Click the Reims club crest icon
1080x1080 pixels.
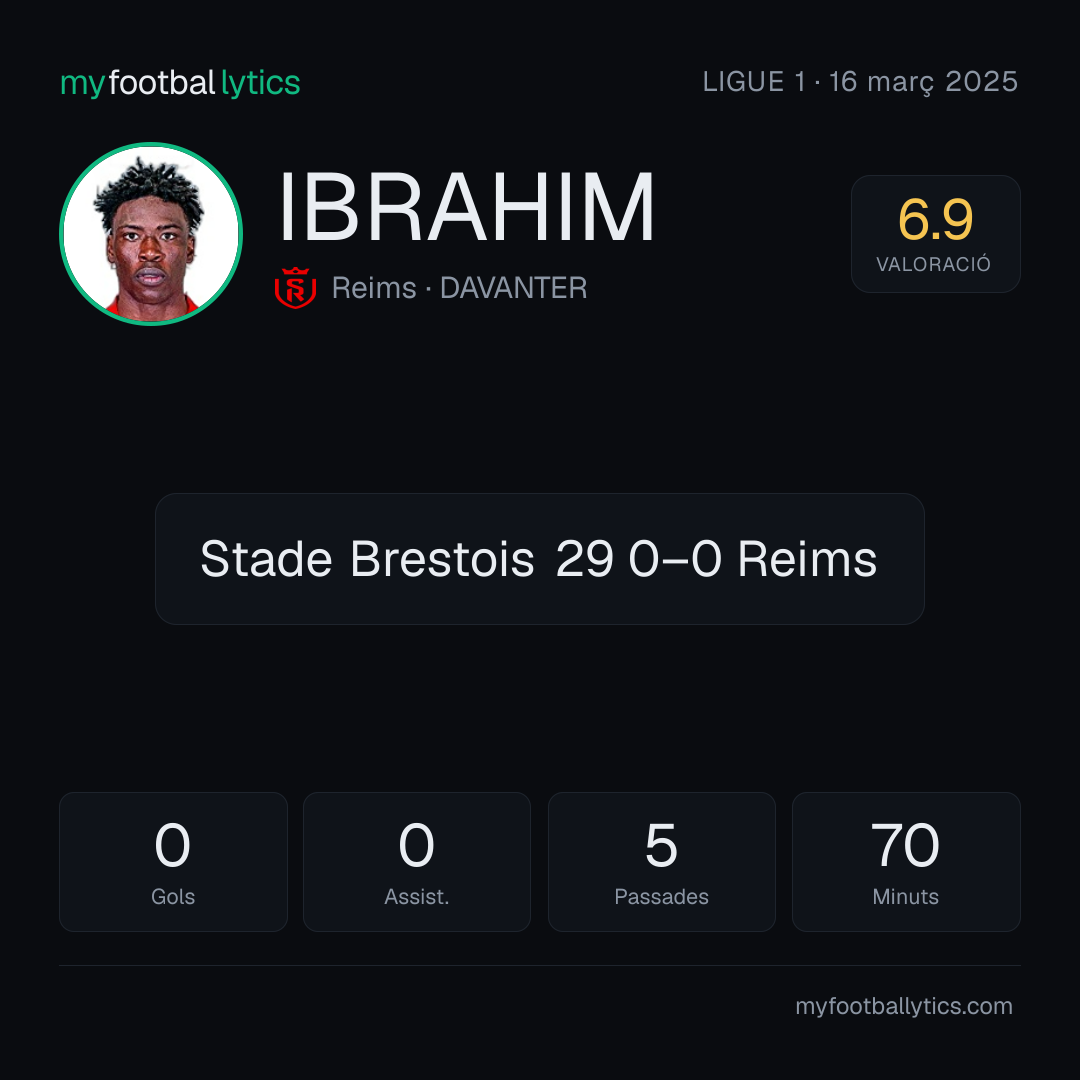(x=295, y=287)
